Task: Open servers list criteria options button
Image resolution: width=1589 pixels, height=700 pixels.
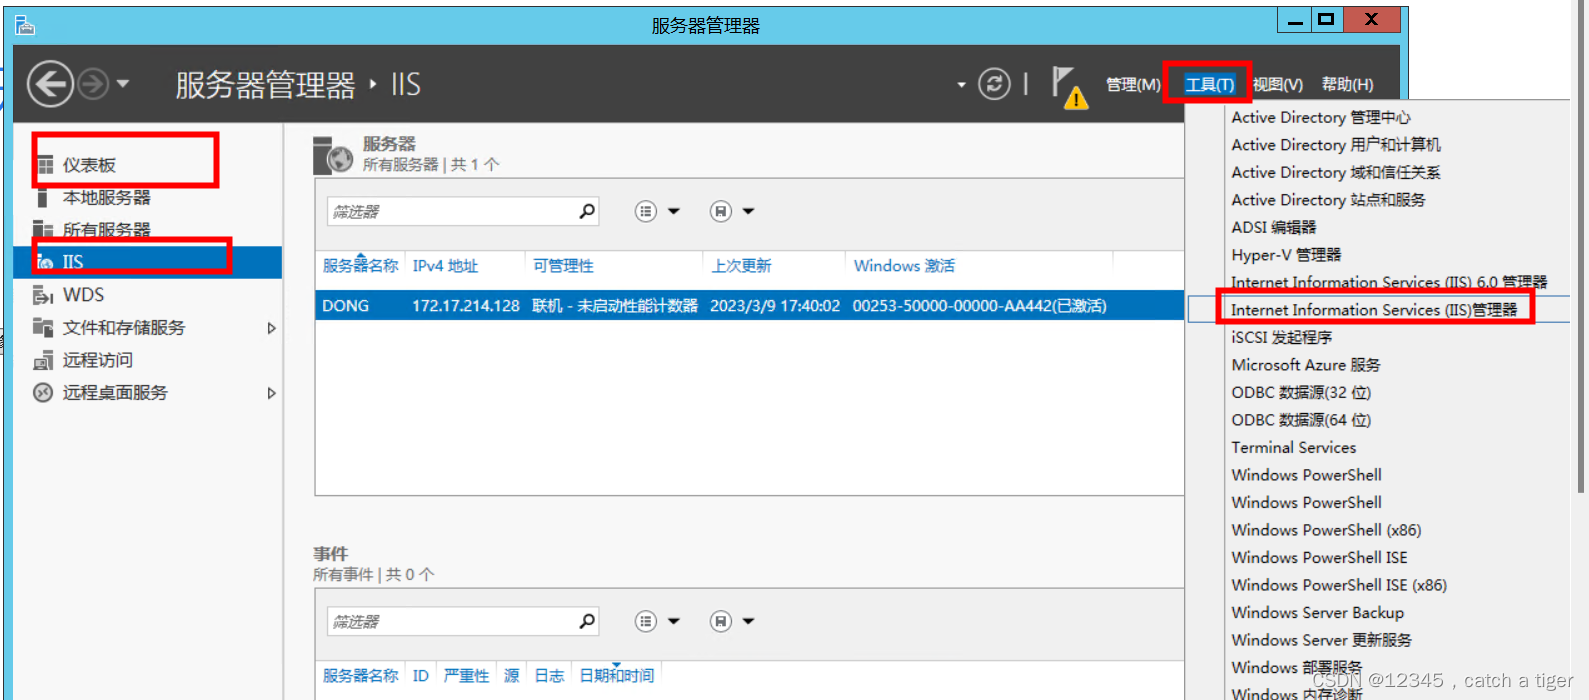Action: click(x=646, y=211)
